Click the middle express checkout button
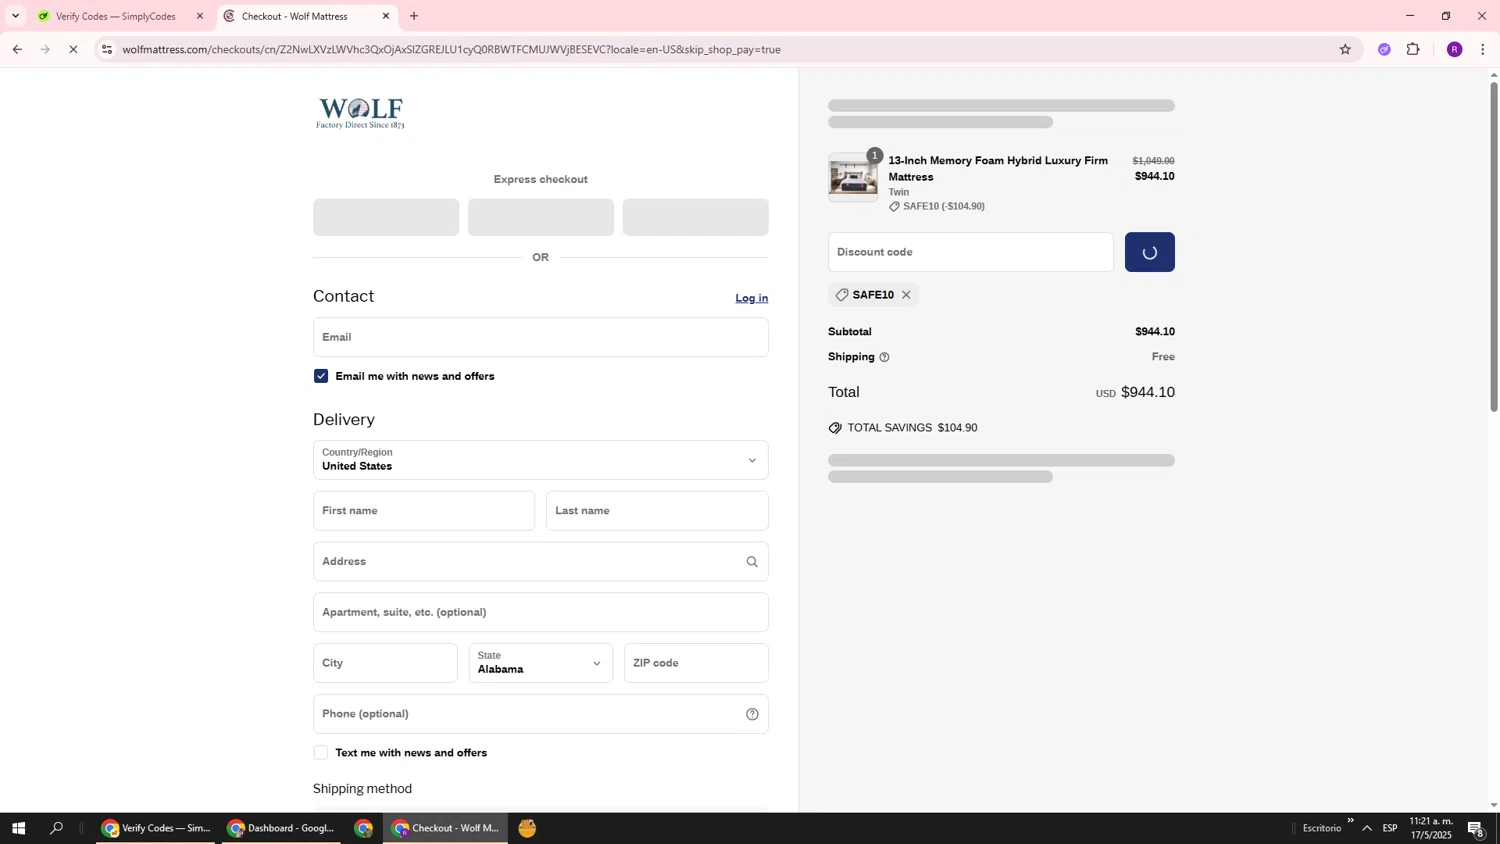 541,217
